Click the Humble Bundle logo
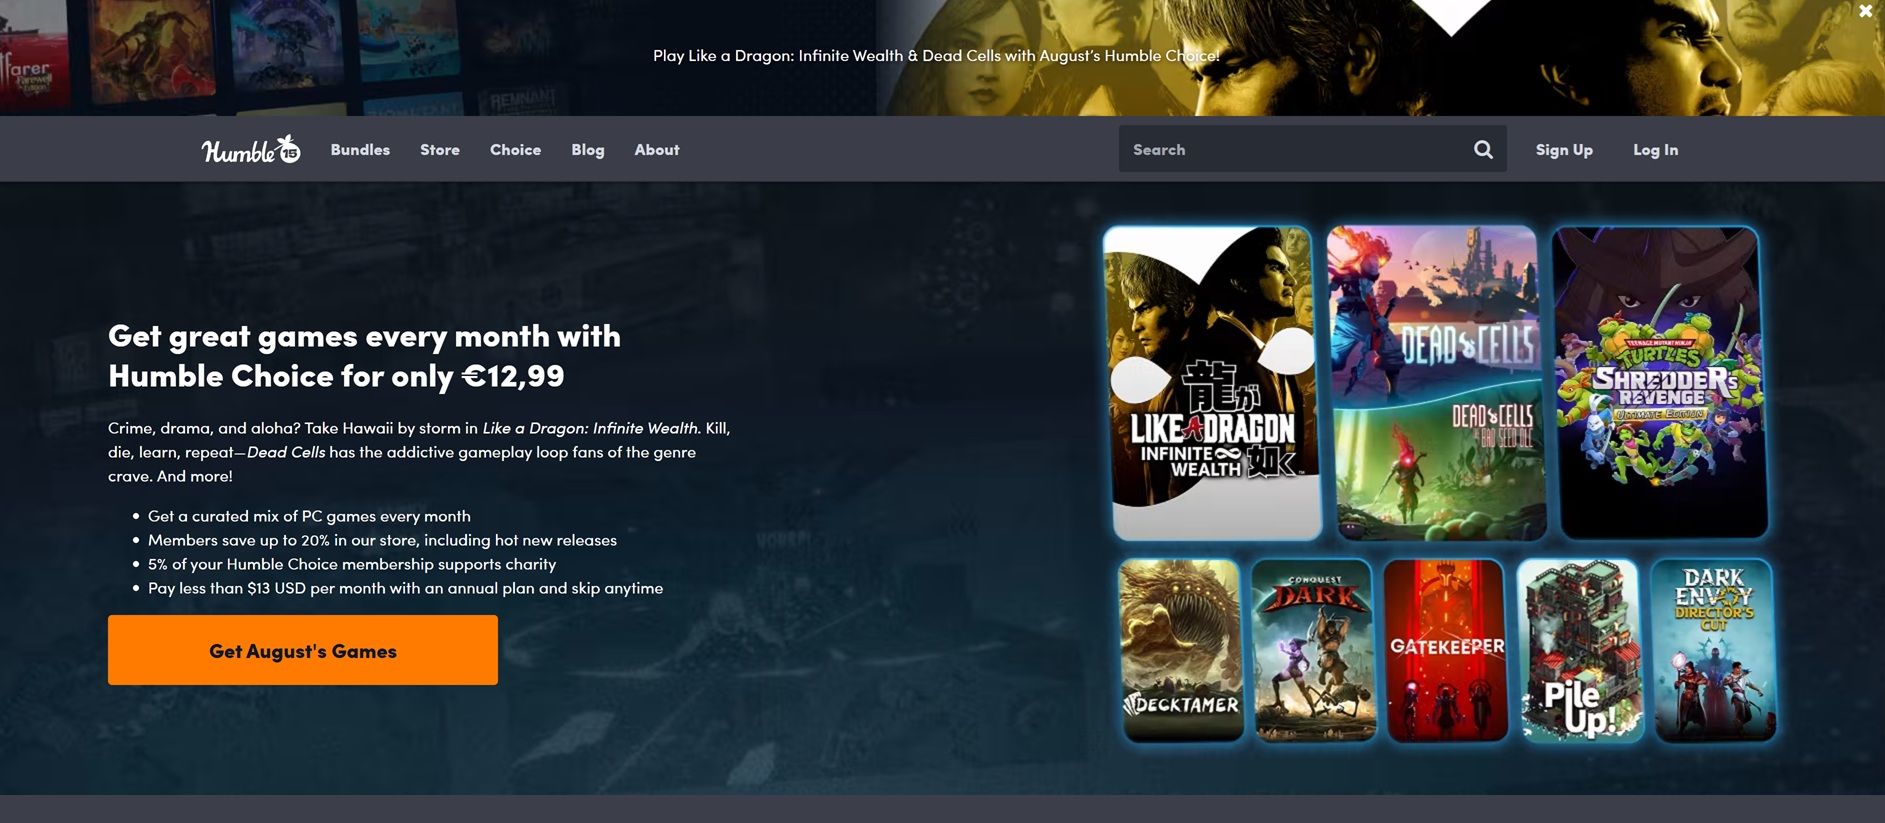Image resolution: width=1885 pixels, height=823 pixels. click(x=251, y=149)
